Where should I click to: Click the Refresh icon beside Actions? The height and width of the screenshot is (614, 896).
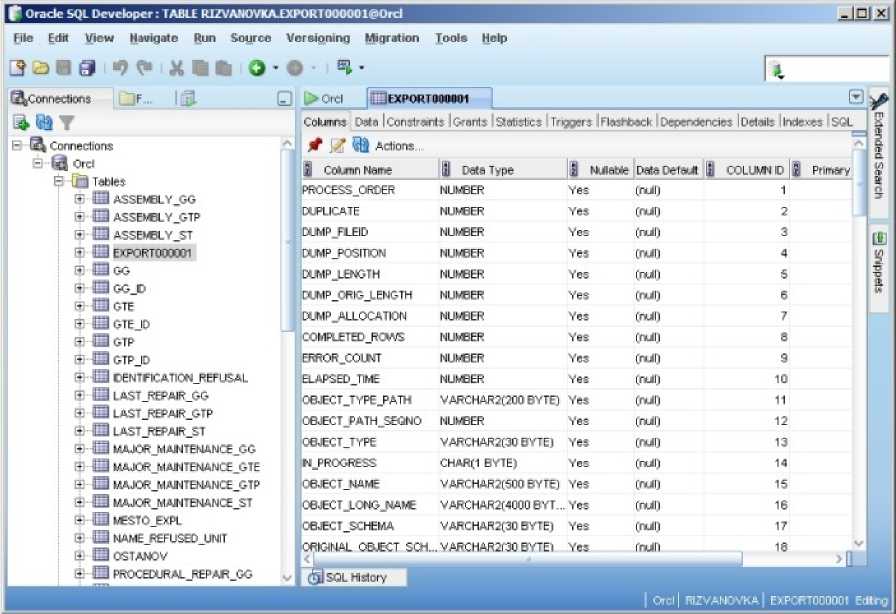click(361, 145)
